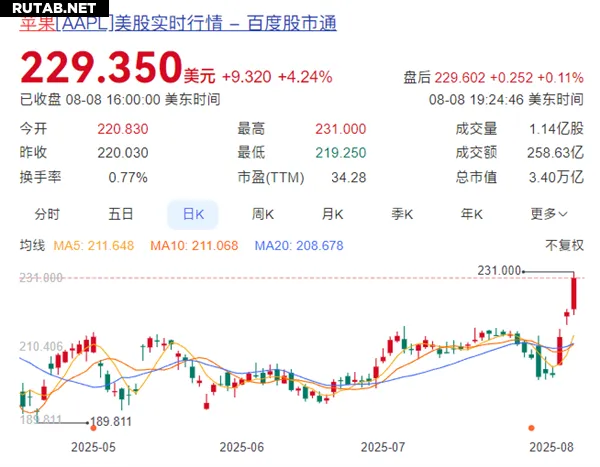Switch to the 分时 chart tab

[47, 214]
